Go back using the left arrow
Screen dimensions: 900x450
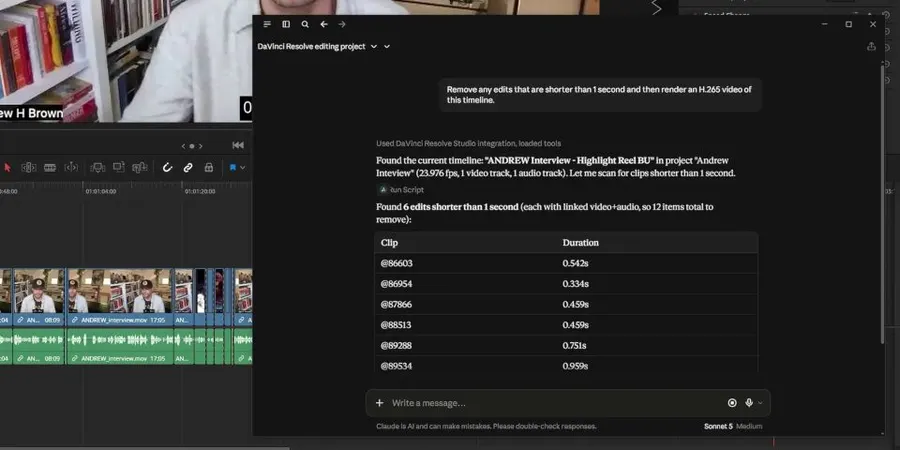(324, 24)
